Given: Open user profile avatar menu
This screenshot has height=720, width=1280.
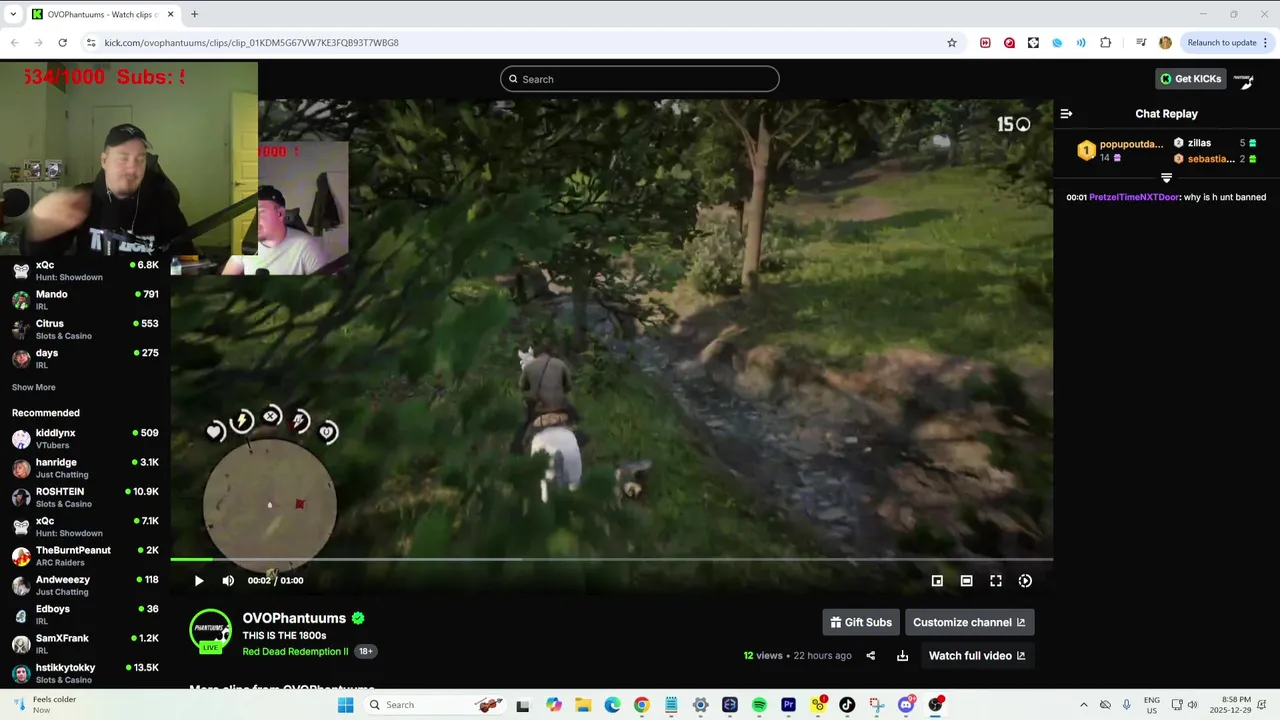Looking at the screenshot, I should click(1244, 80).
